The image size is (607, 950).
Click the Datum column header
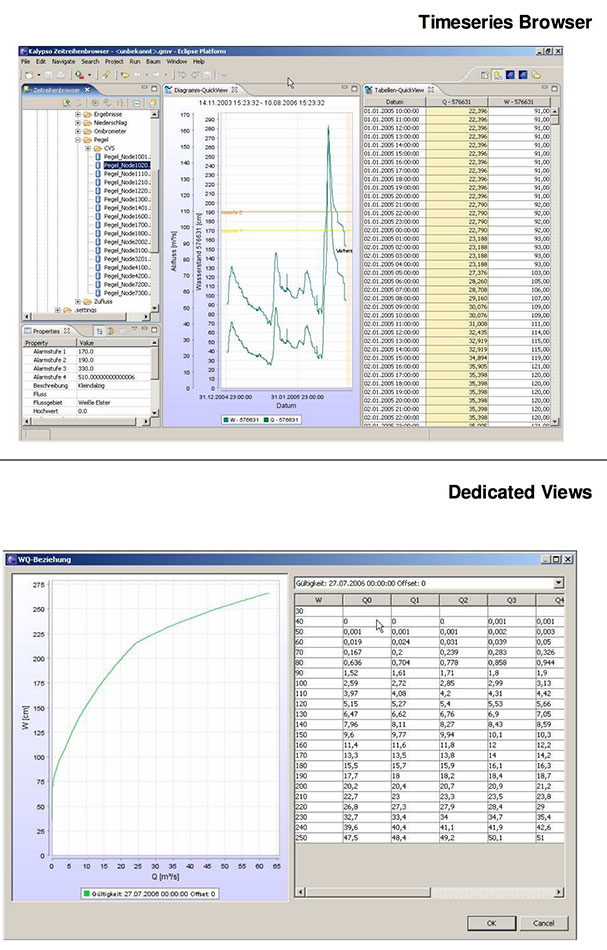tap(394, 102)
